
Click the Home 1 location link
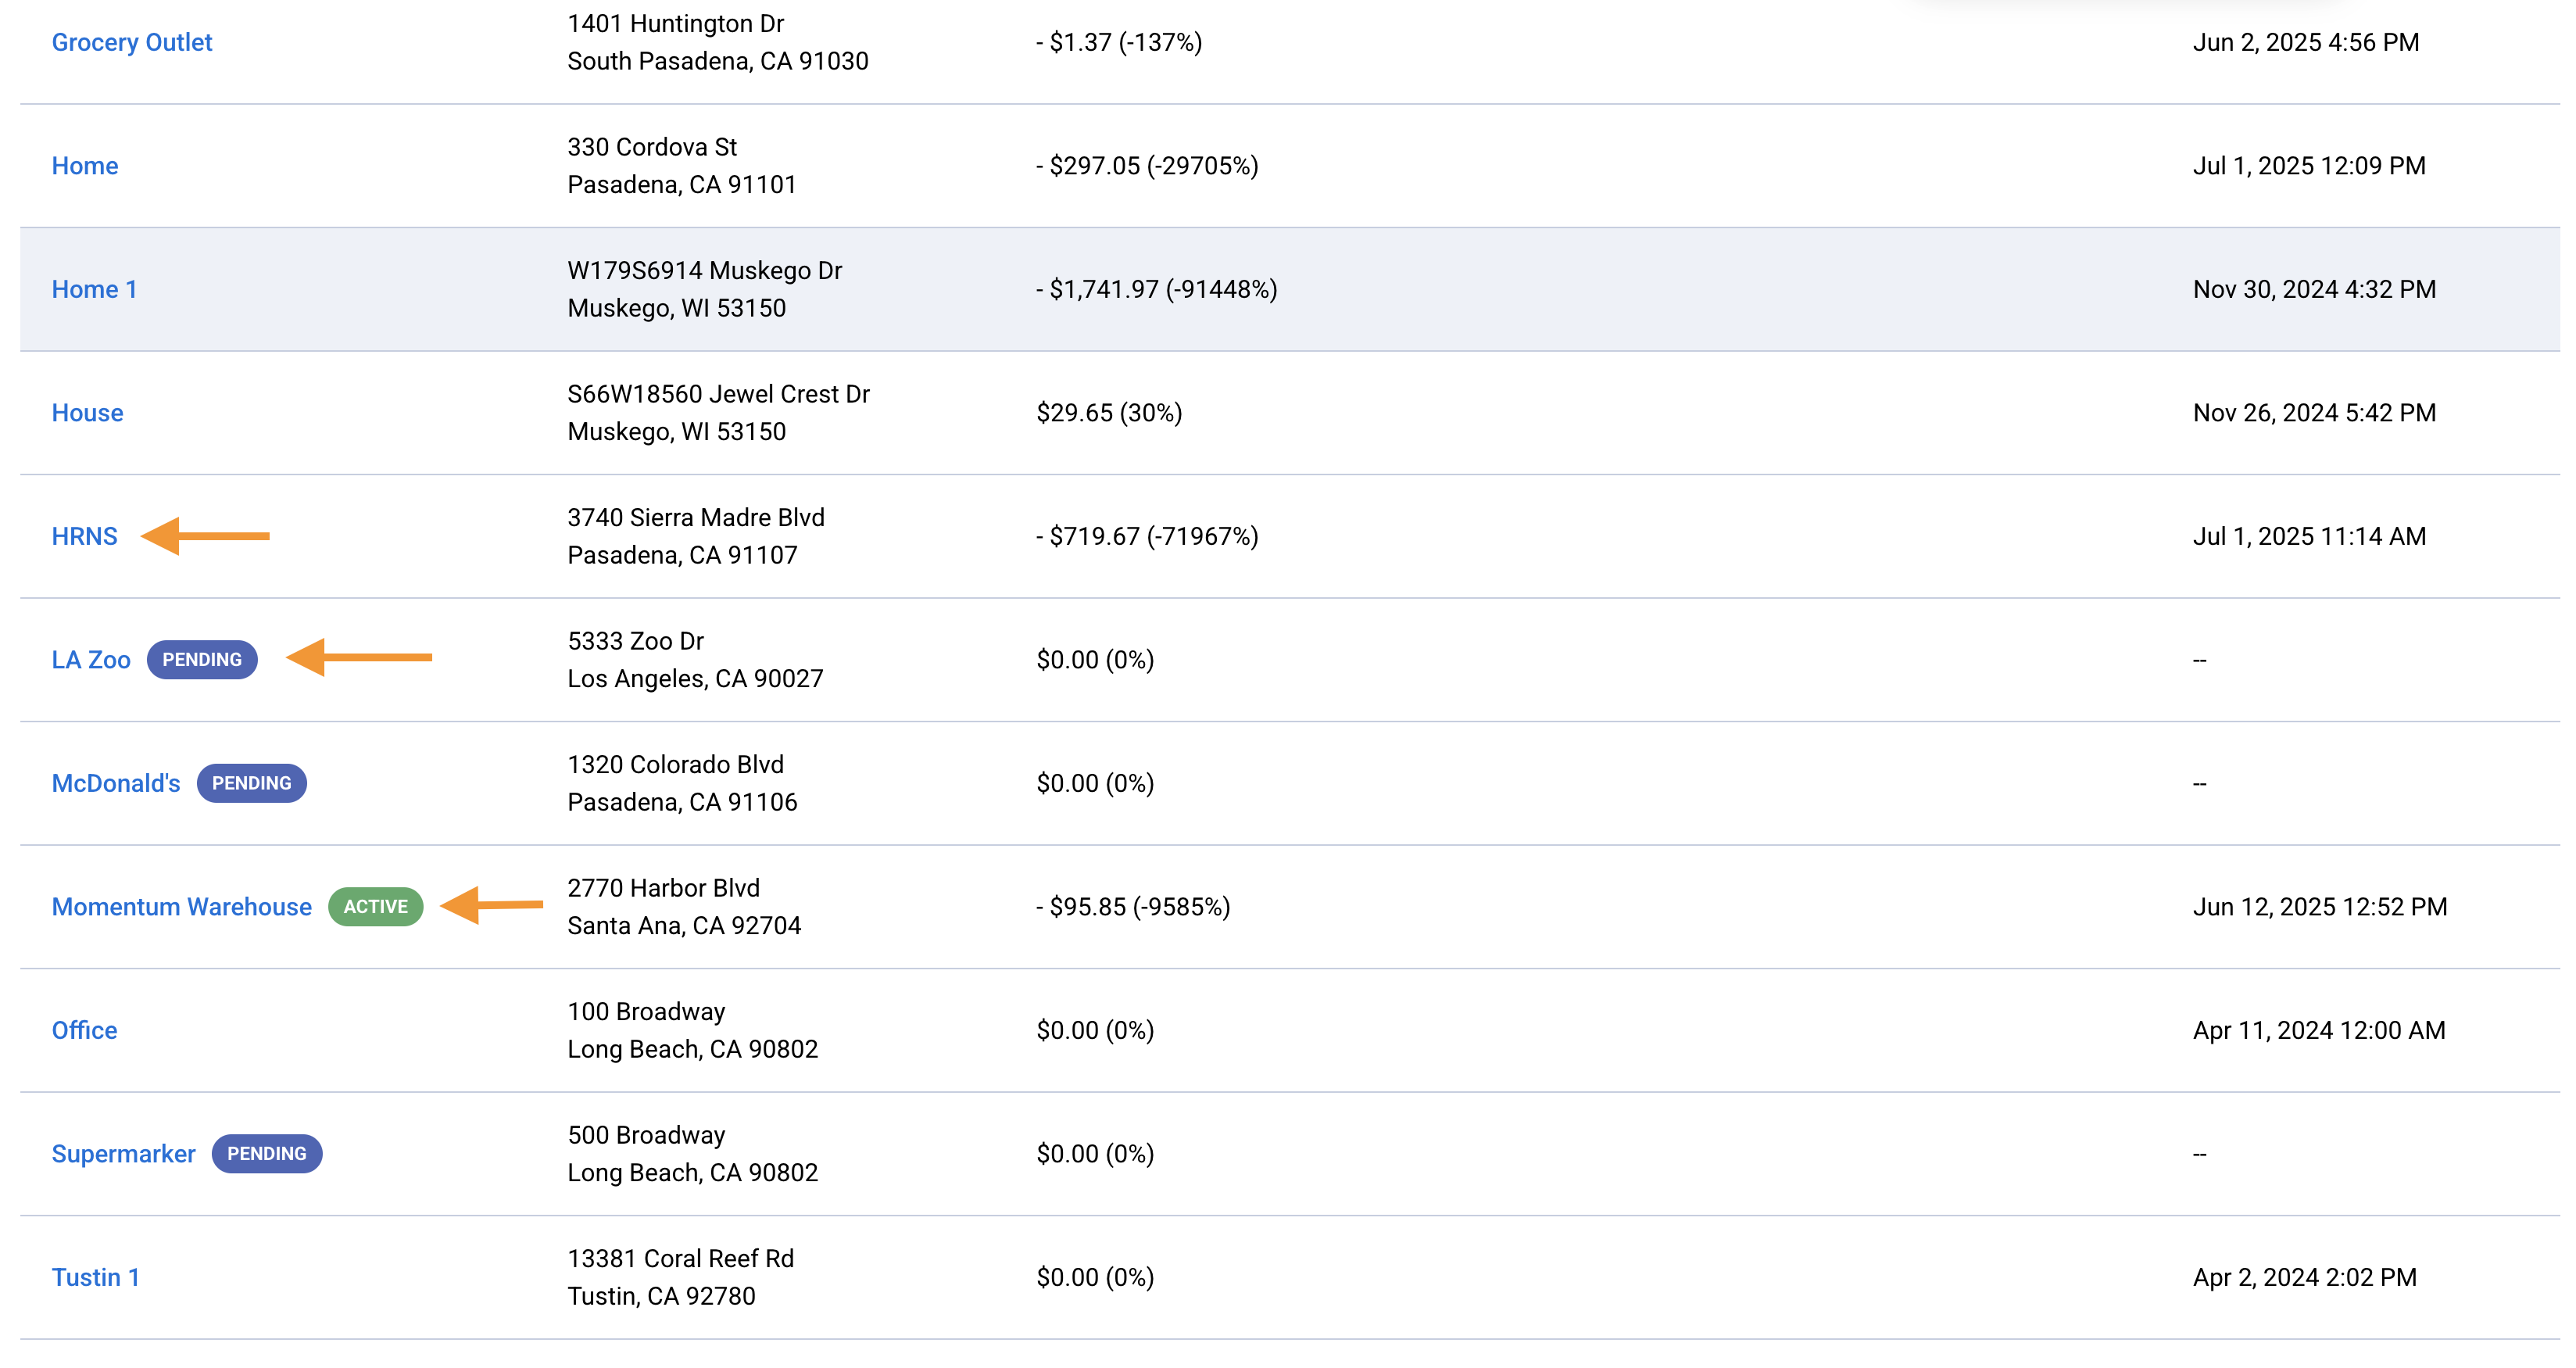[x=94, y=289]
